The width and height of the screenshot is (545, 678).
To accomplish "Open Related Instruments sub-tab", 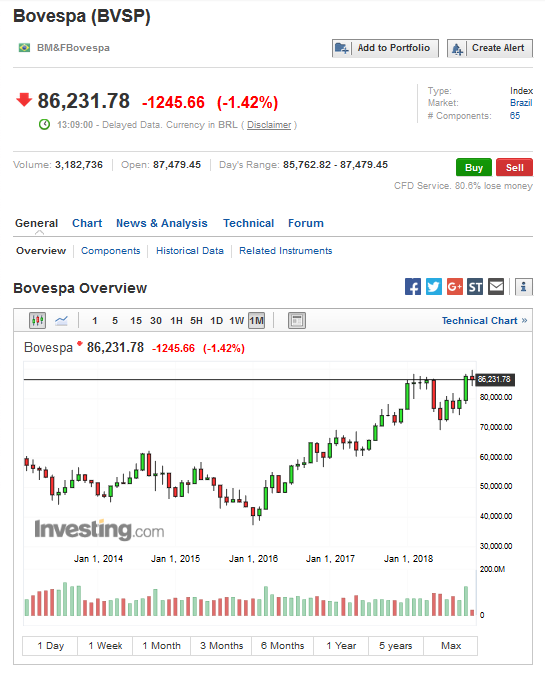I will point(285,251).
